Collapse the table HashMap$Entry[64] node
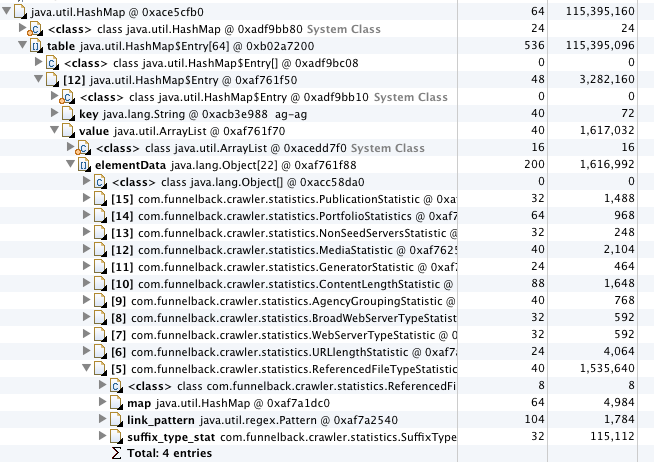This screenshot has width=654, height=462. pyautogui.click(x=23, y=45)
